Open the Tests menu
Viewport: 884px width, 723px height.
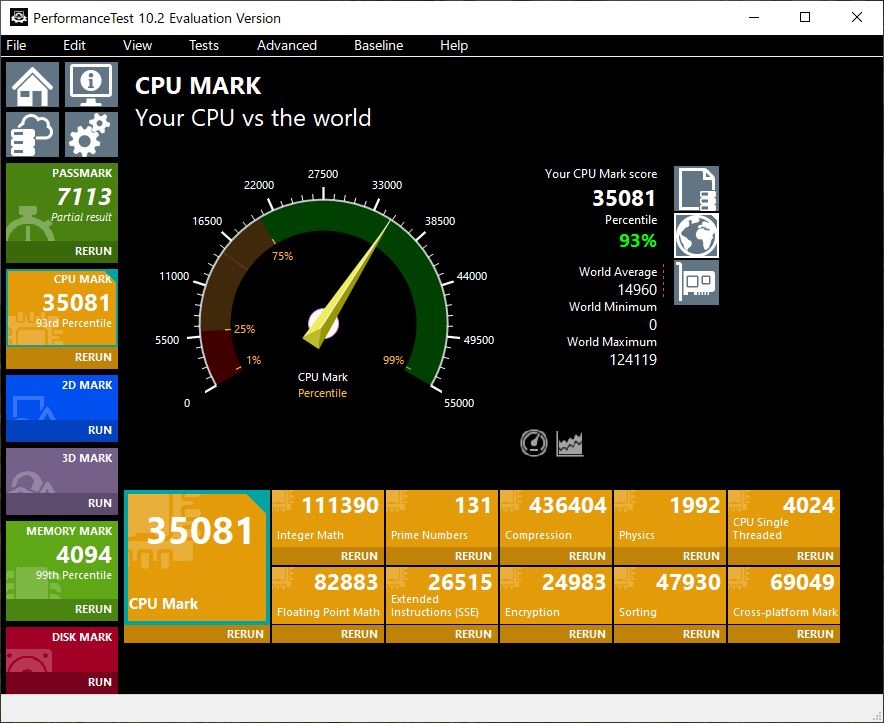click(x=204, y=45)
